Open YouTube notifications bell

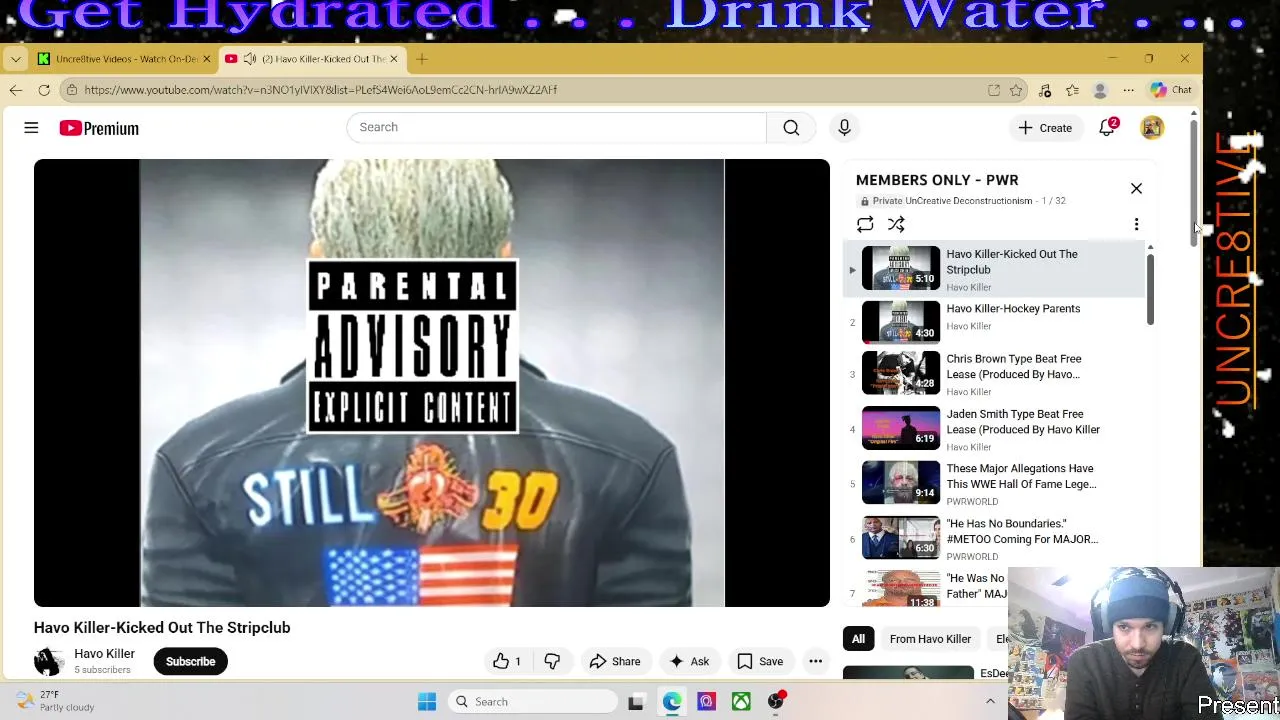click(1107, 128)
